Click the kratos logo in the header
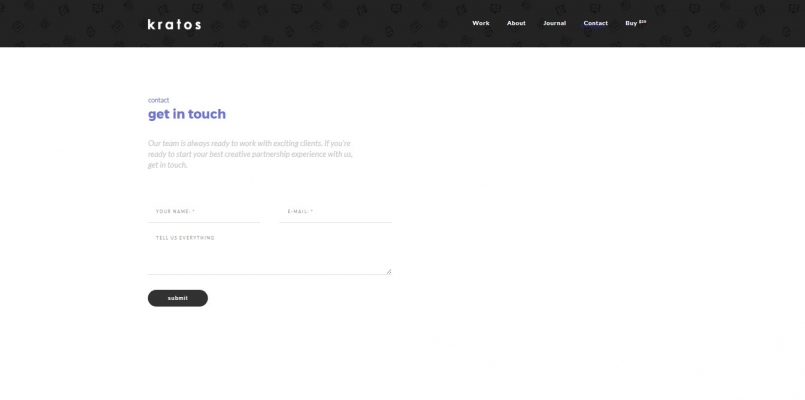Image resolution: width=805 pixels, height=400 pixels. [174, 24]
